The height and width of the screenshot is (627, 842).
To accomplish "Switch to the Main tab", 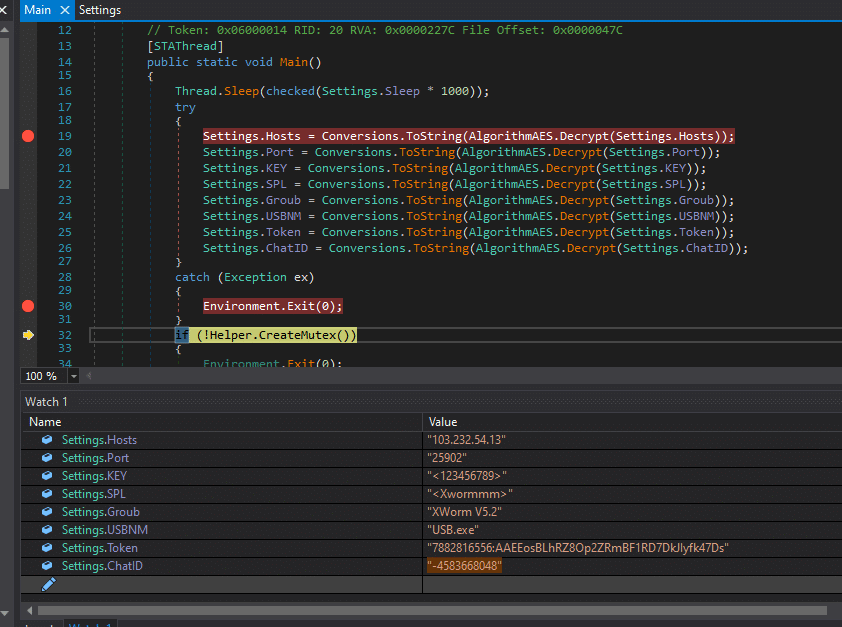I will click(x=37, y=10).
